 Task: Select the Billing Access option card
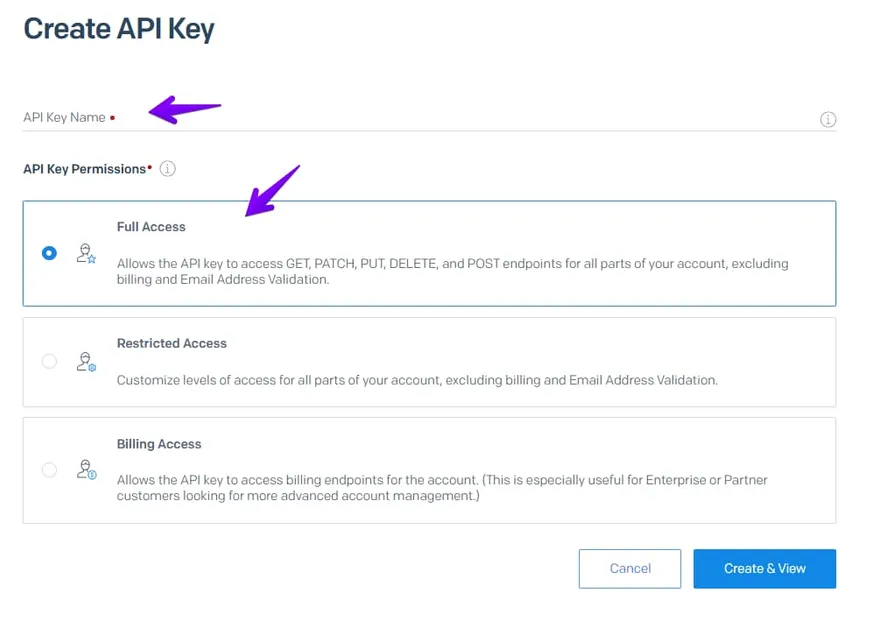click(x=428, y=469)
